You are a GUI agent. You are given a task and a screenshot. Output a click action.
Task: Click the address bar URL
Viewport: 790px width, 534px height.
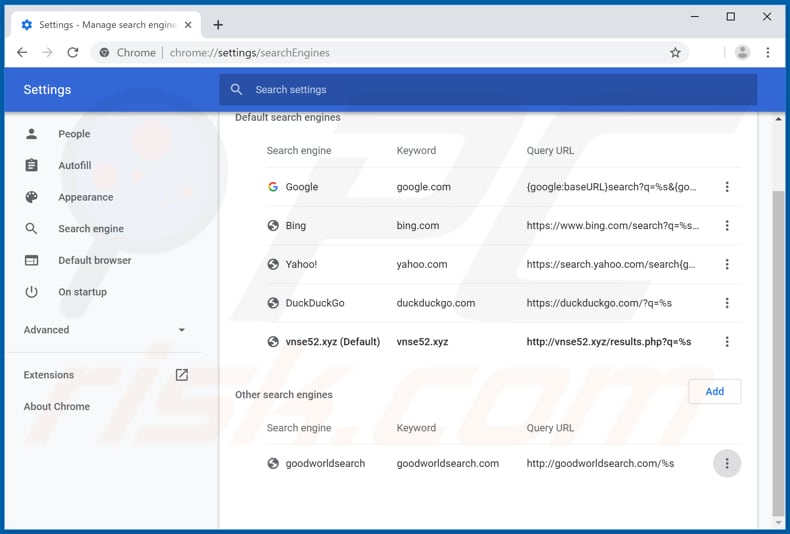point(249,52)
